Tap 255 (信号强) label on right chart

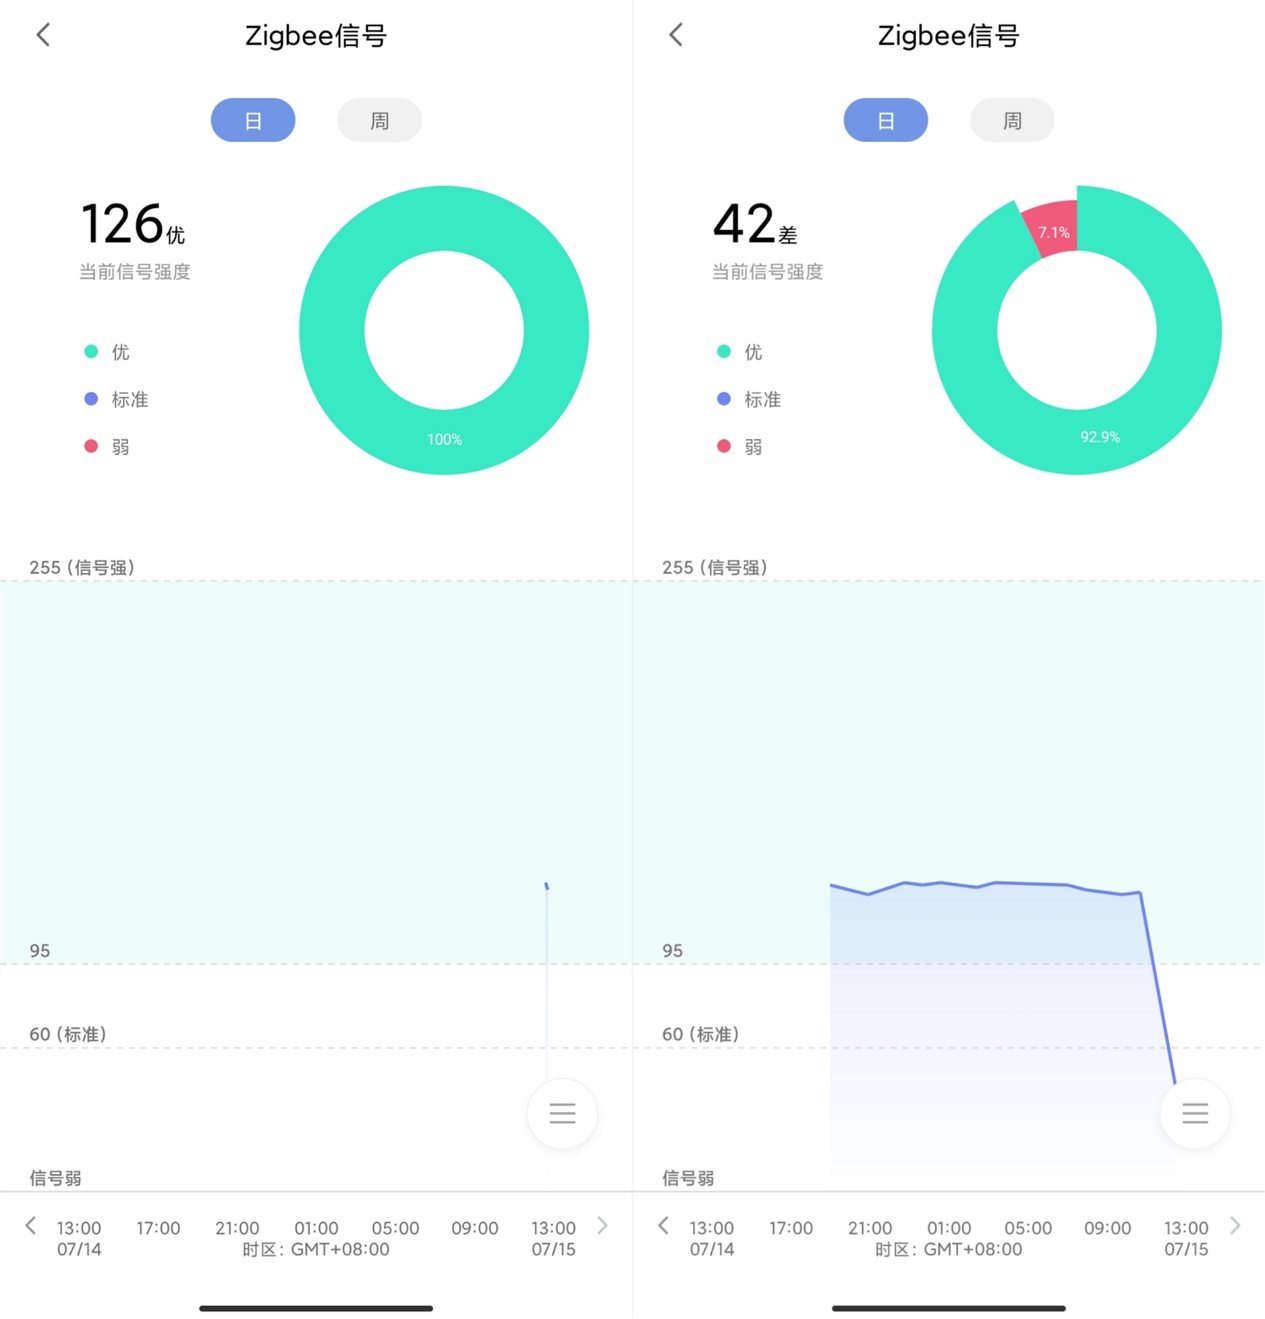pyautogui.click(x=715, y=567)
